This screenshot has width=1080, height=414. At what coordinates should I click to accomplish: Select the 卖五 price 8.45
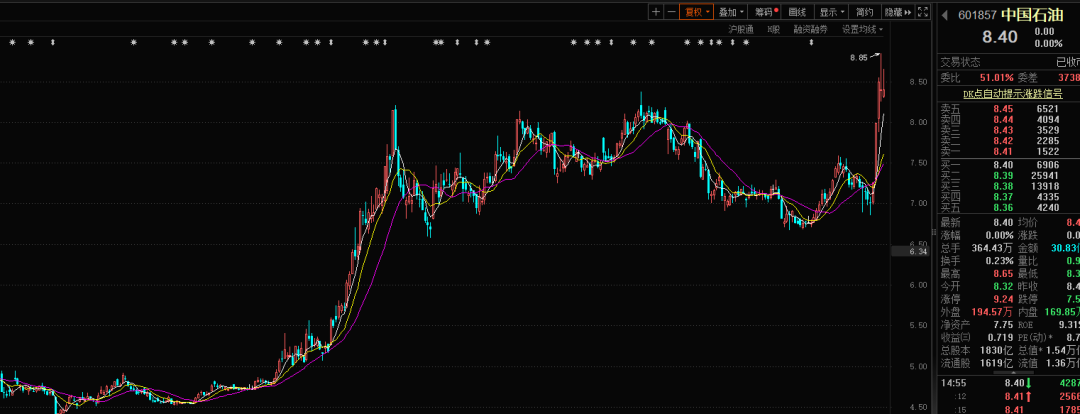pyautogui.click(x=1003, y=109)
